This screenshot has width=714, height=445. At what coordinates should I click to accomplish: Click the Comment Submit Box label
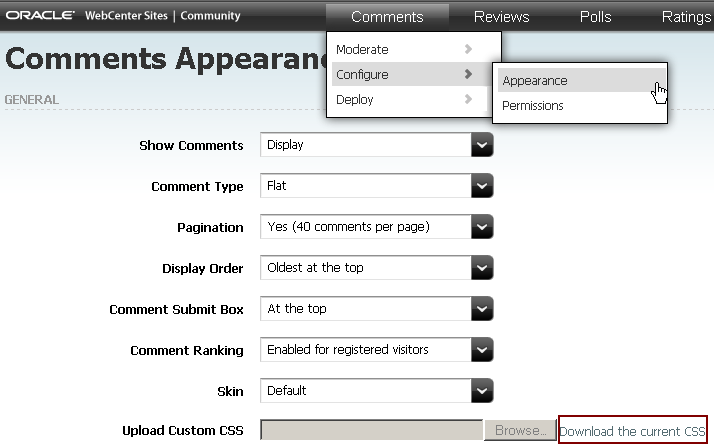(176, 309)
